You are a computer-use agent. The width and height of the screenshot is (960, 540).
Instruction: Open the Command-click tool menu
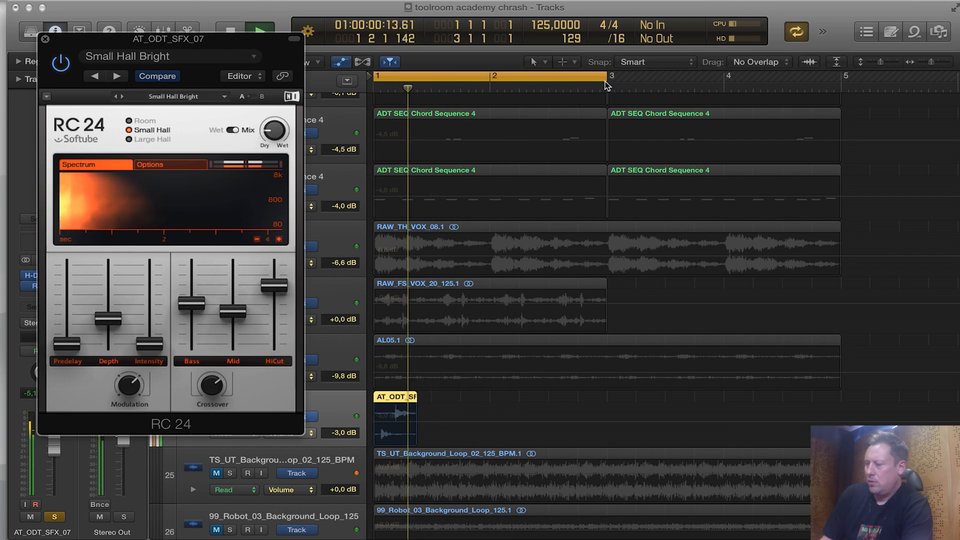(x=566, y=62)
